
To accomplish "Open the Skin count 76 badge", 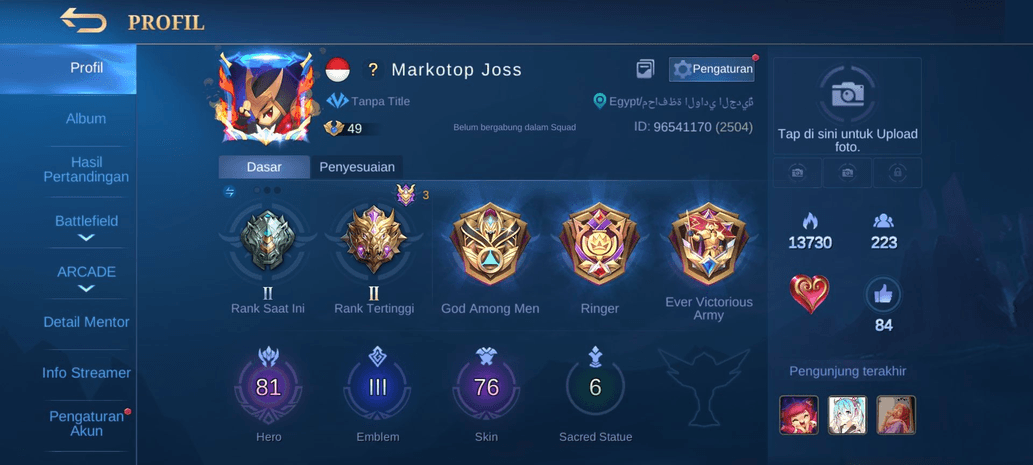I will pyautogui.click(x=486, y=387).
